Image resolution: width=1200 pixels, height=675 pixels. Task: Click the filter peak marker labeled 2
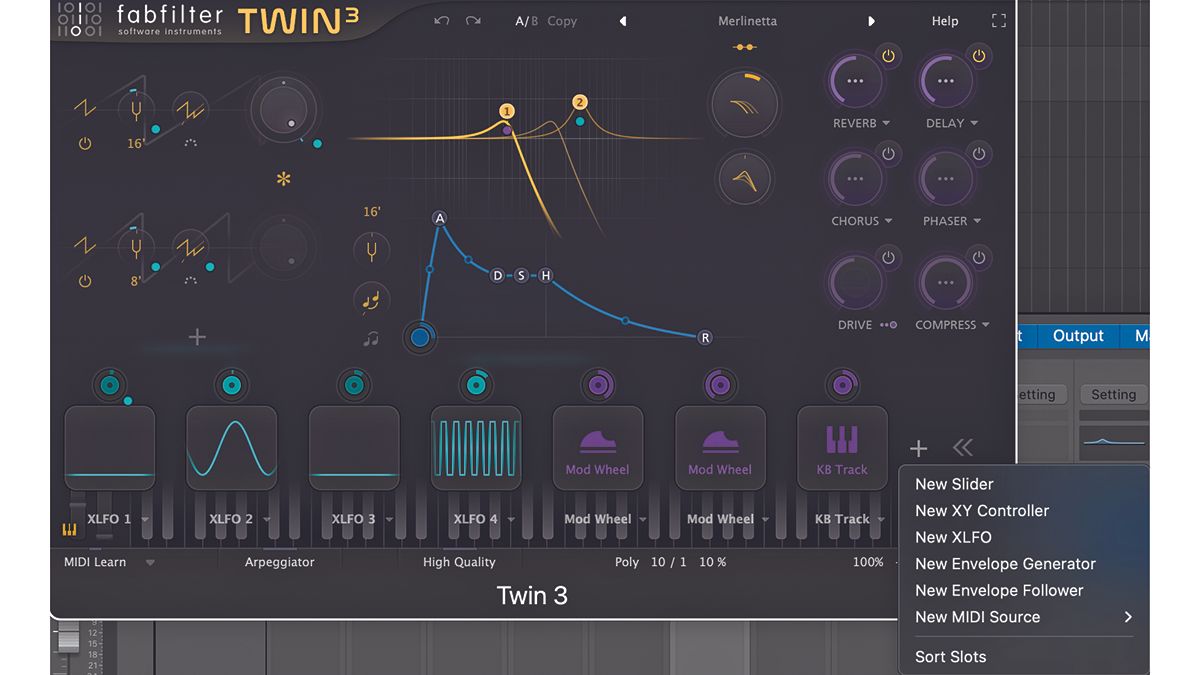click(x=579, y=101)
